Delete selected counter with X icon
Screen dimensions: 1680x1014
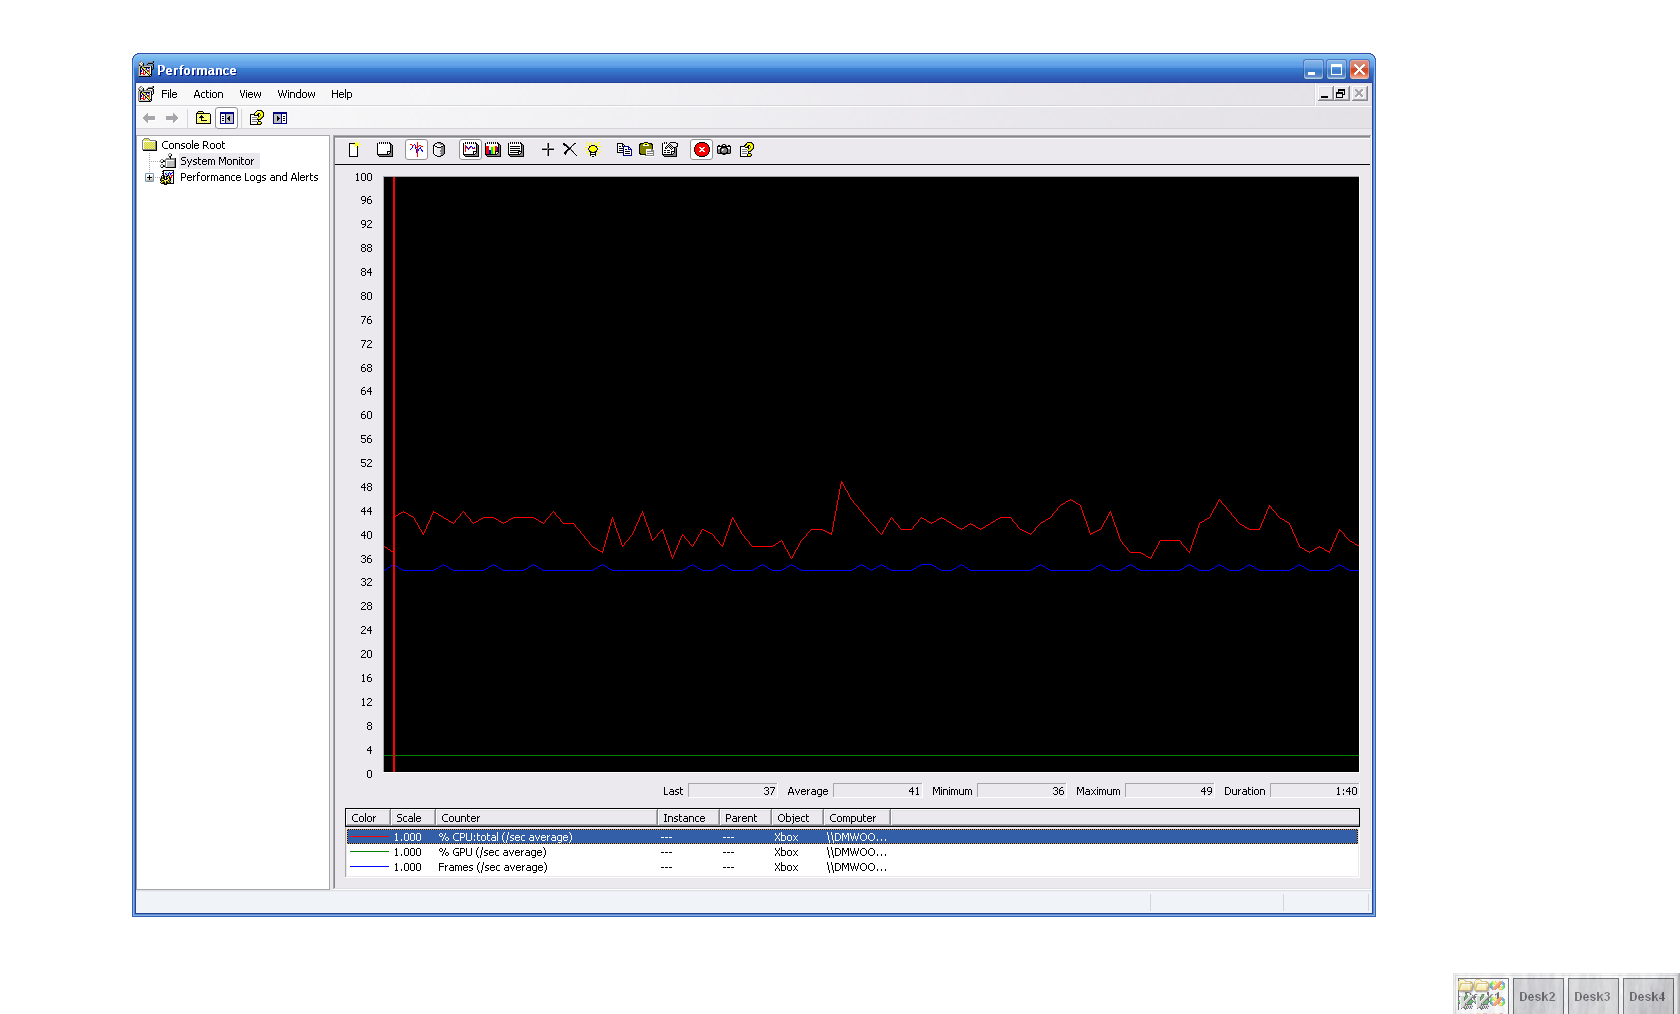click(570, 150)
